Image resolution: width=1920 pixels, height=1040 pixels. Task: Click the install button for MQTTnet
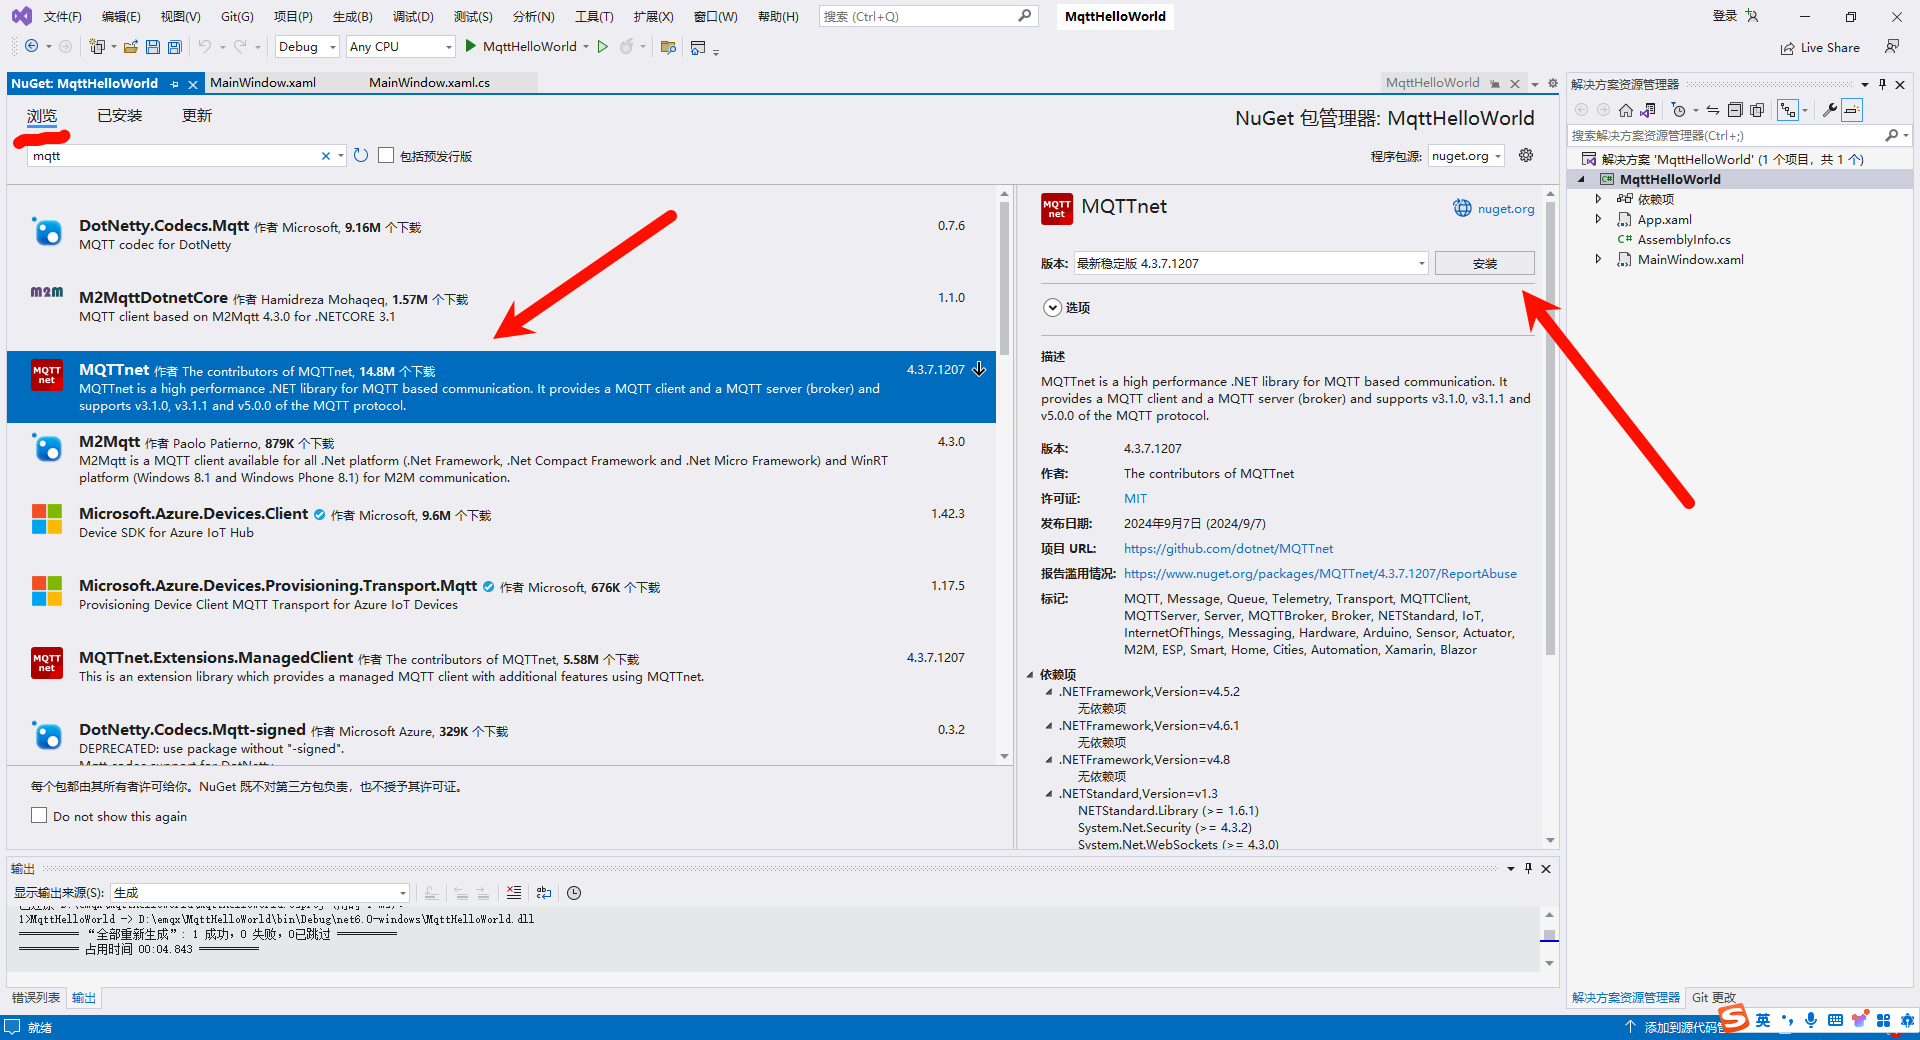[x=1484, y=264]
